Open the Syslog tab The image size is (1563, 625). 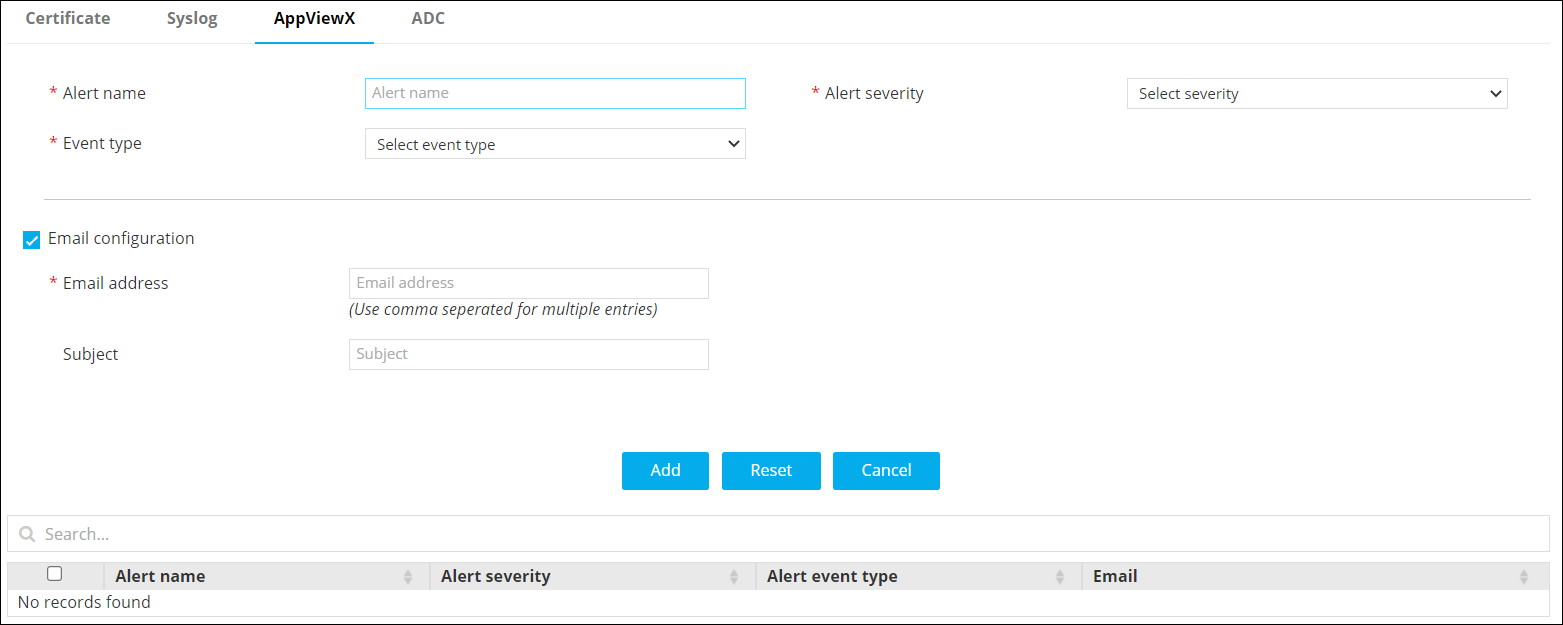pyautogui.click(x=192, y=18)
